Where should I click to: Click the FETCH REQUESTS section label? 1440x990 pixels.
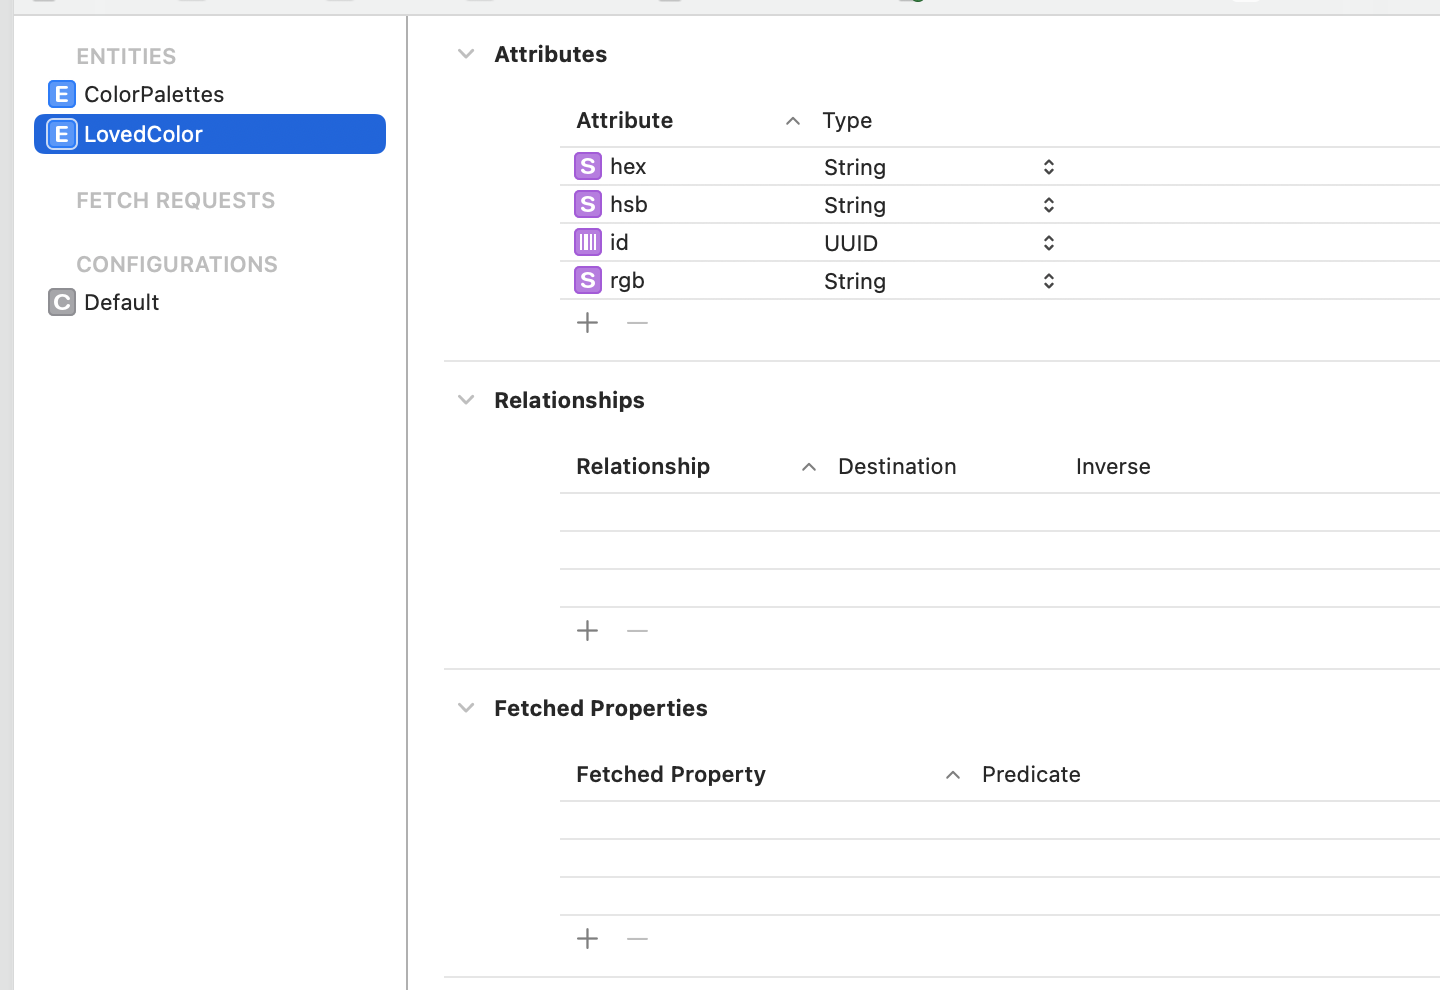[176, 200]
